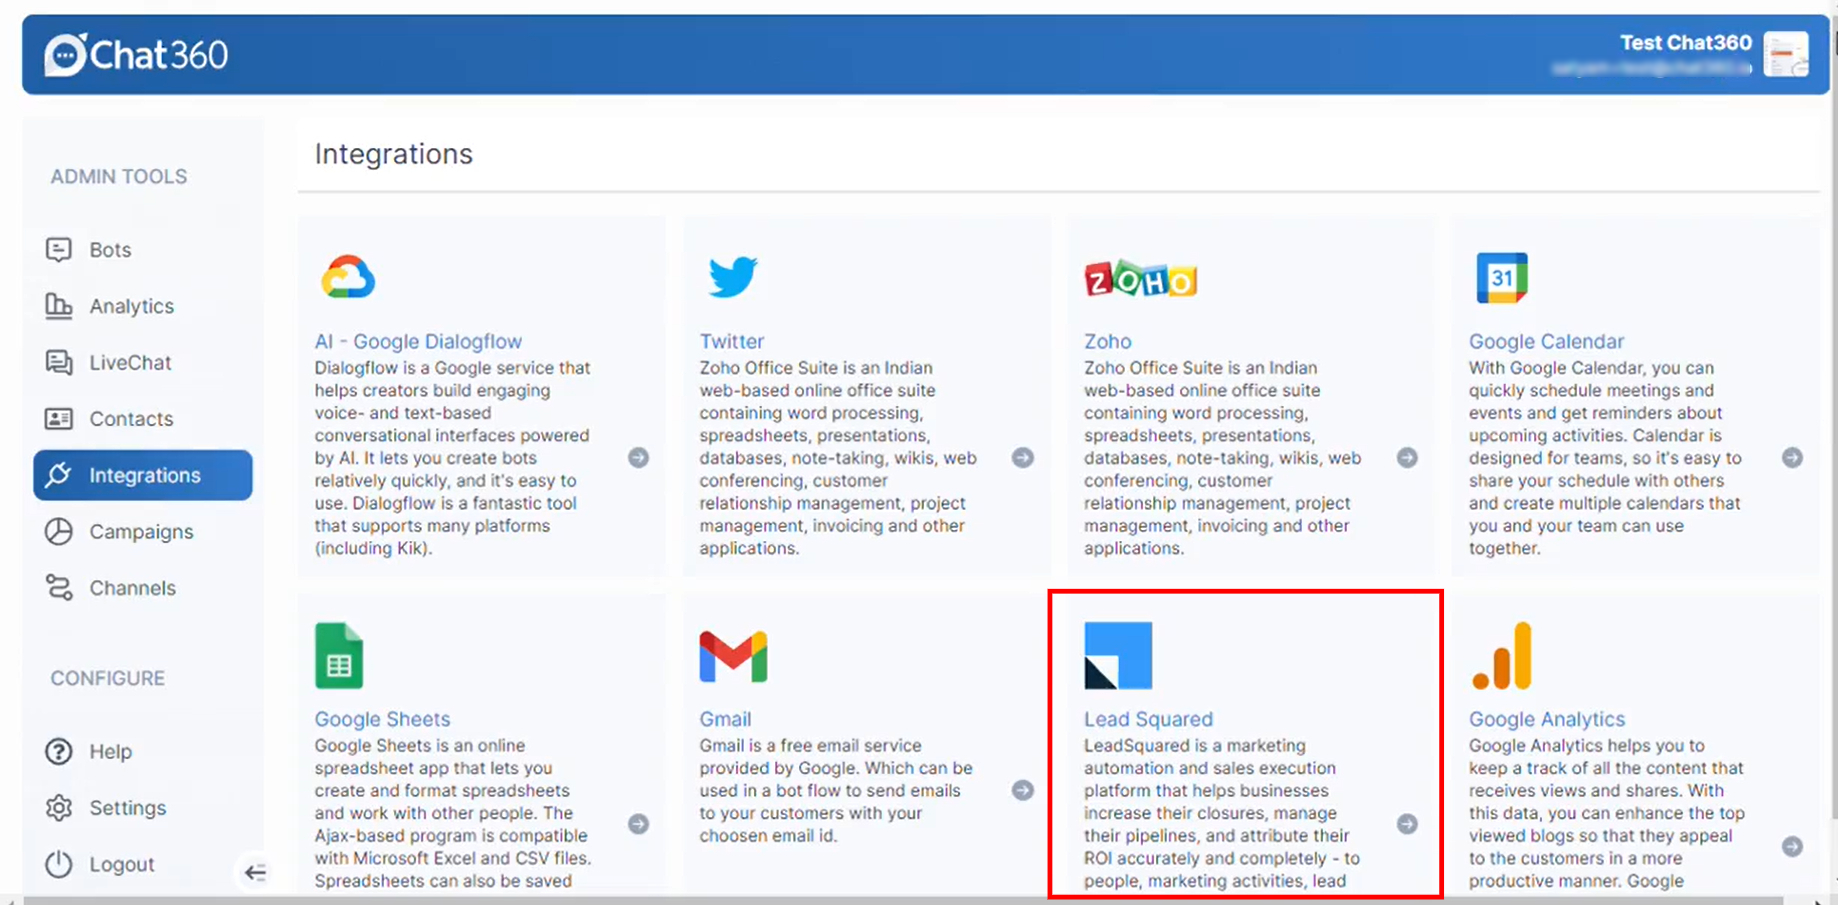Open Lead Squared card via its arrow button

point(1407,824)
